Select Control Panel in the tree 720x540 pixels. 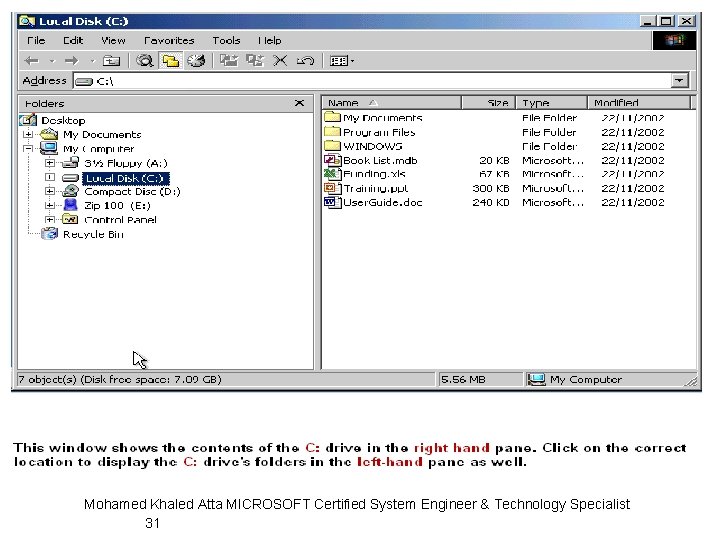pos(120,219)
